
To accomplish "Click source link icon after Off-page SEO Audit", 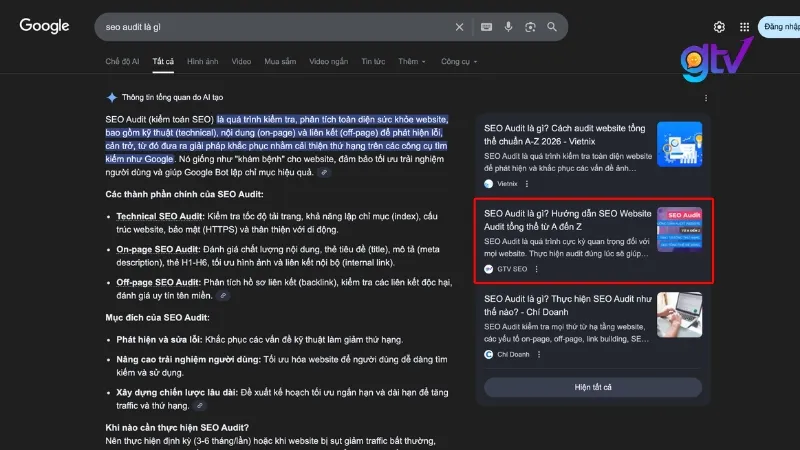I will pos(223,295).
